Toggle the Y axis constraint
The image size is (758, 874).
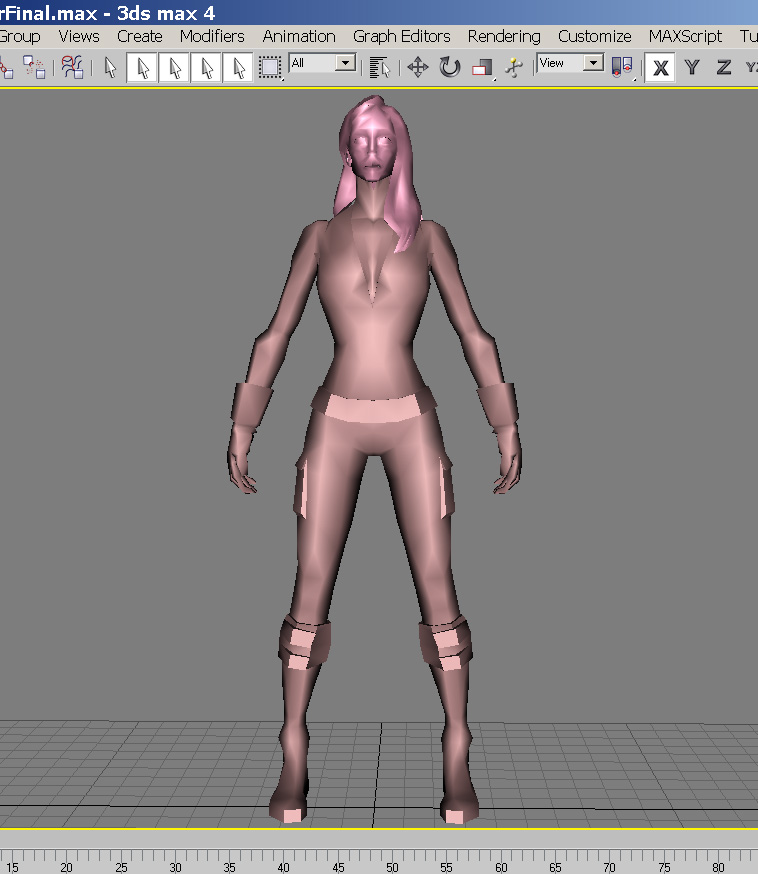691,68
